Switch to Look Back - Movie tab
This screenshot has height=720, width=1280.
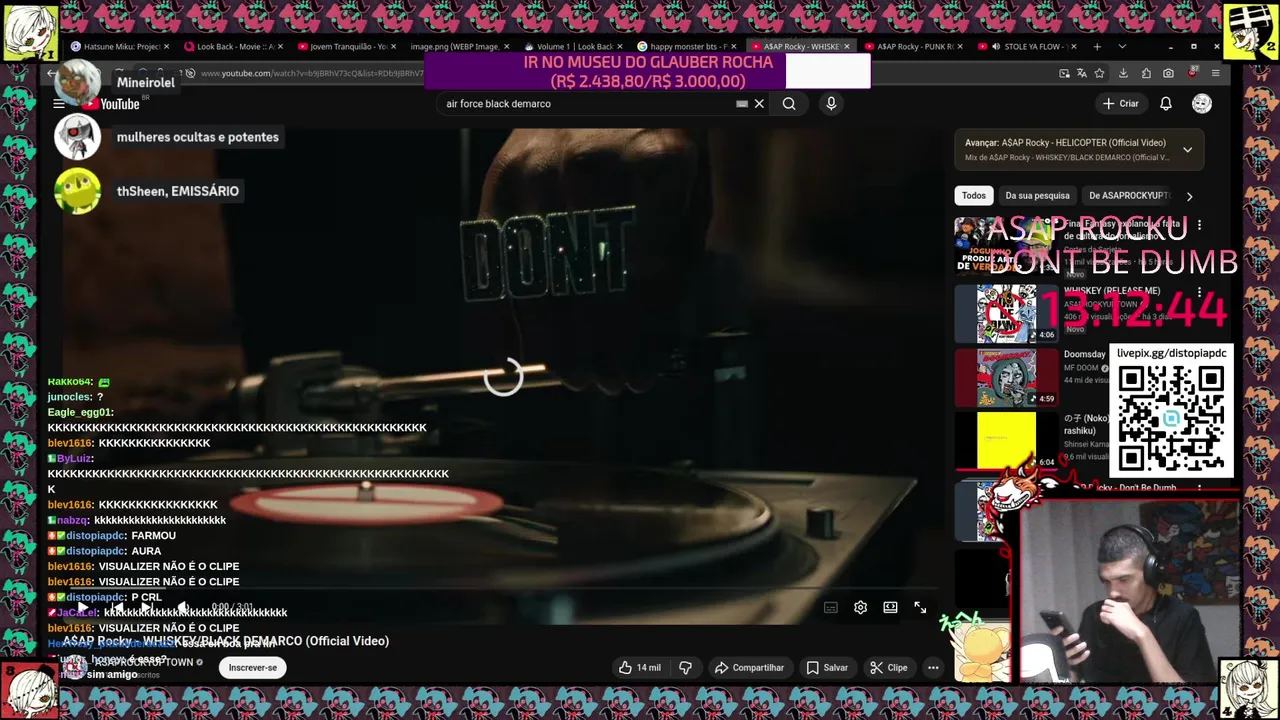[x=235, y=46]
